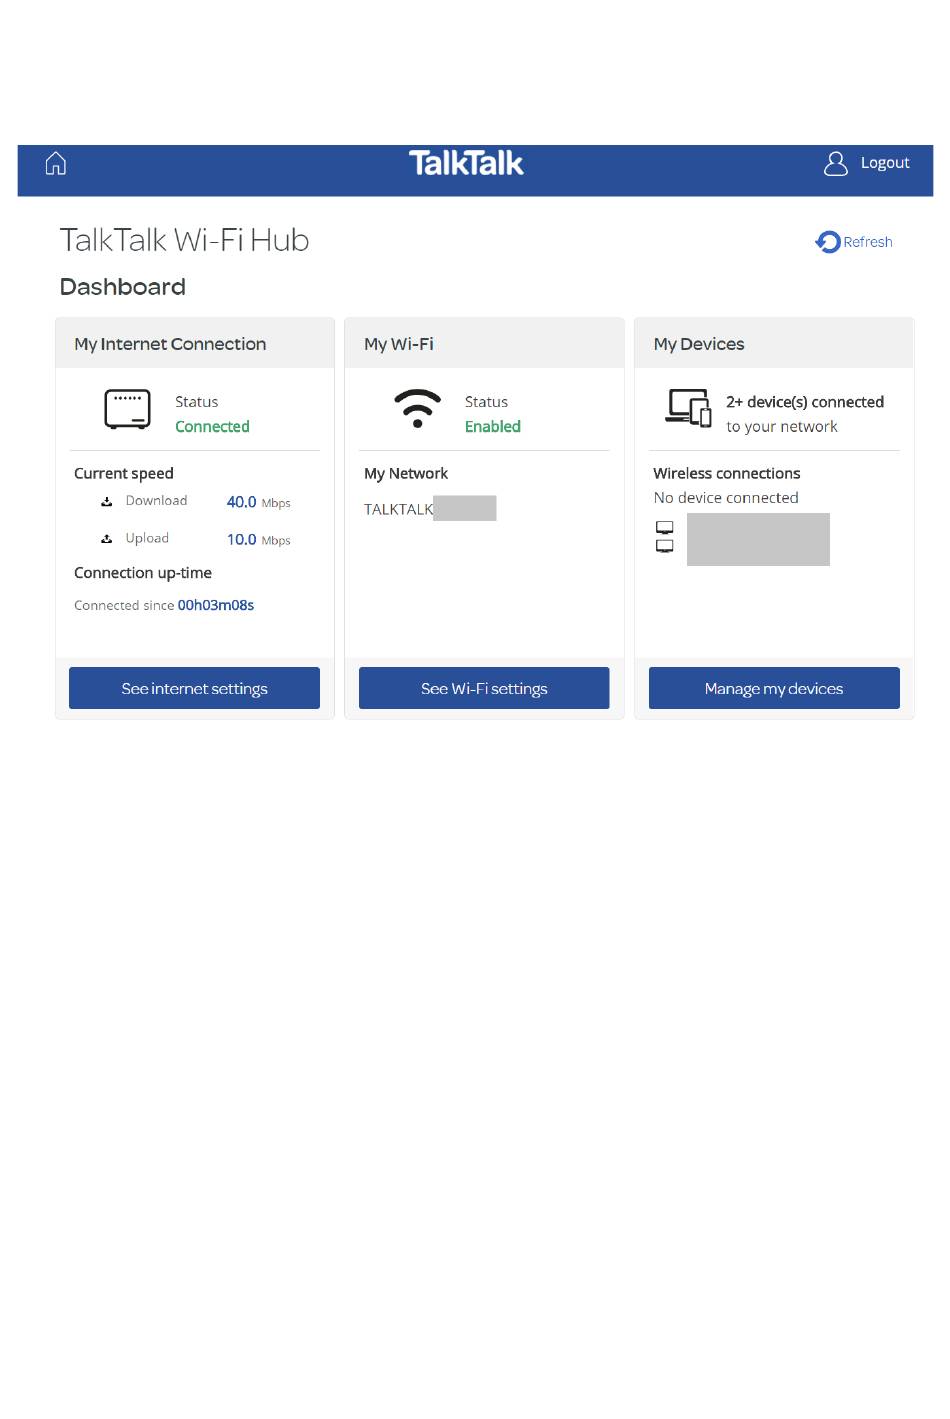Viewport: 950px width, 1419px height.
Task: Select the first connected device monitor icon
Action: point(665,527)
